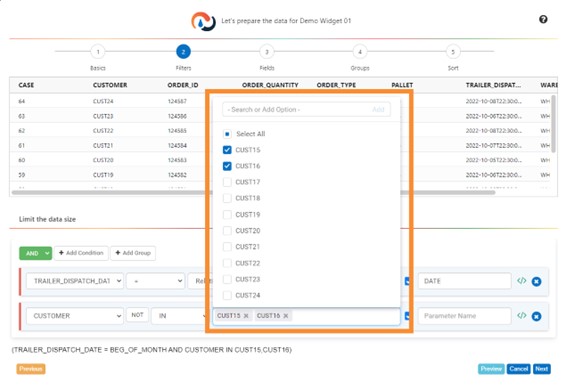Click the ORDER_QUANTITY column header
The width and height of the screenshot is (566, 390).
point(270,85)
